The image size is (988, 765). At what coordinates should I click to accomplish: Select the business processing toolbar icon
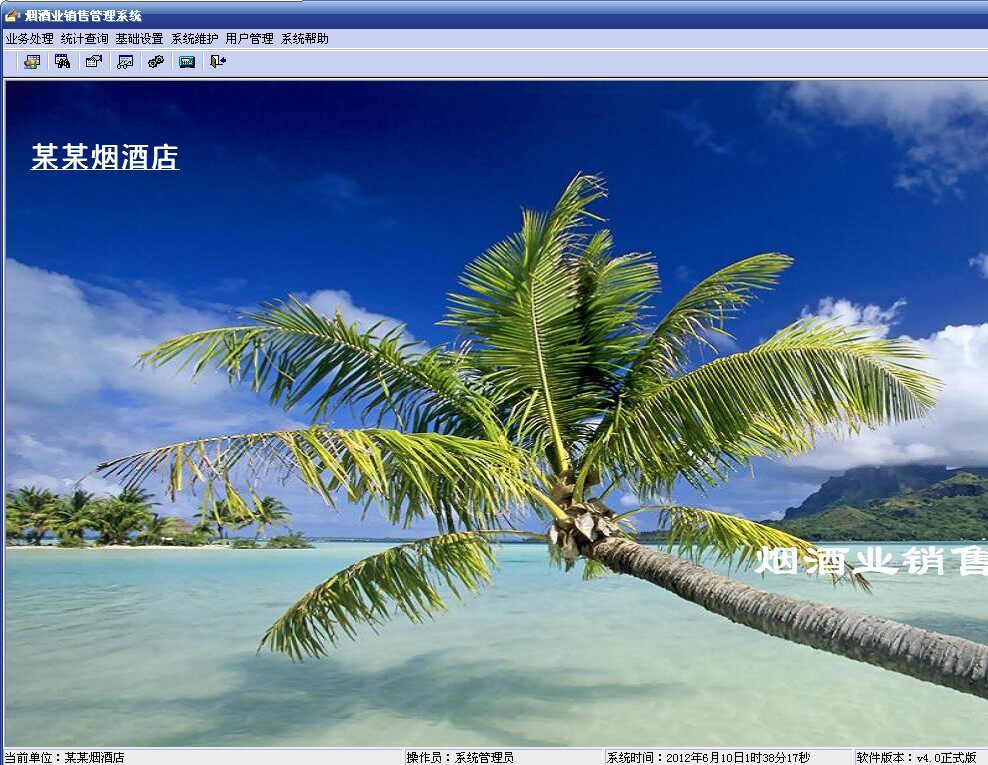[x=30, y=62]
